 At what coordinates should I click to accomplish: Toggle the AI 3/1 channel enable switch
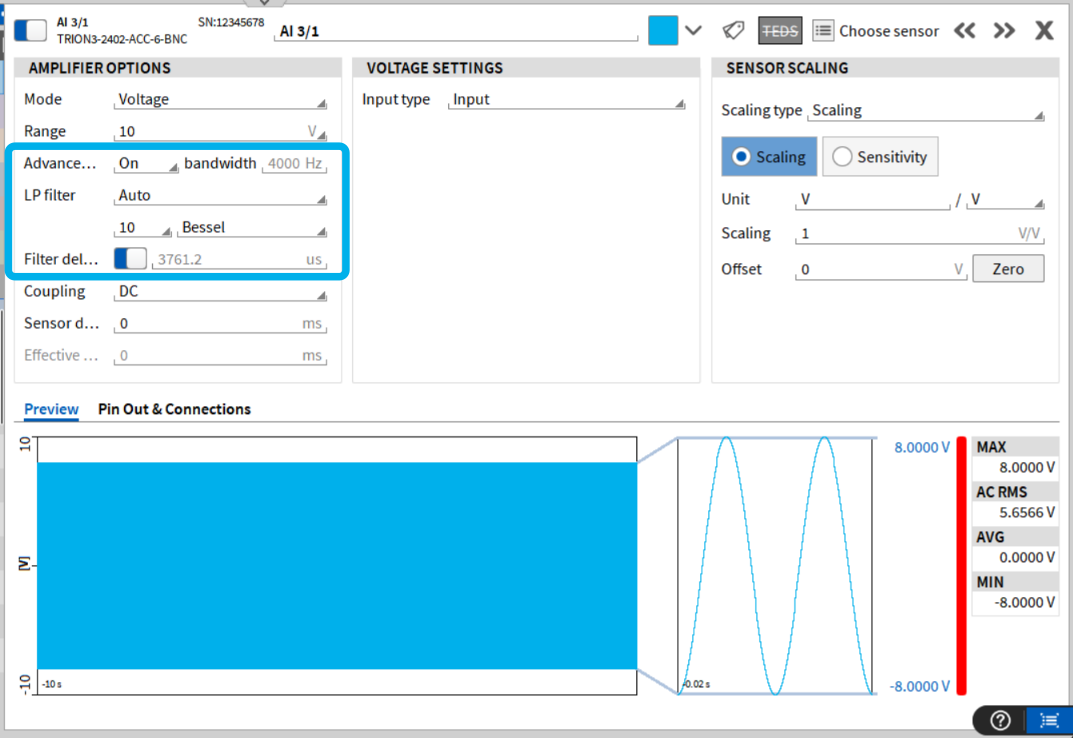[30, 29]
